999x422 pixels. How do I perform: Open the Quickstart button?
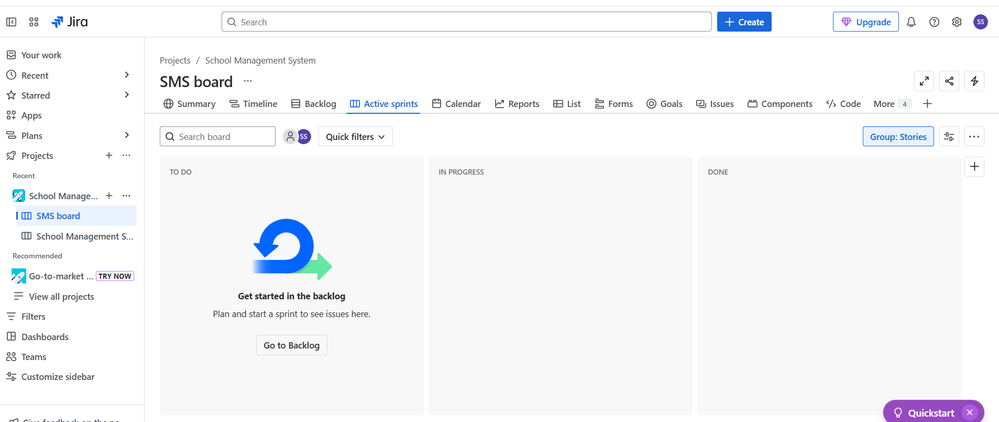(924, 412)
